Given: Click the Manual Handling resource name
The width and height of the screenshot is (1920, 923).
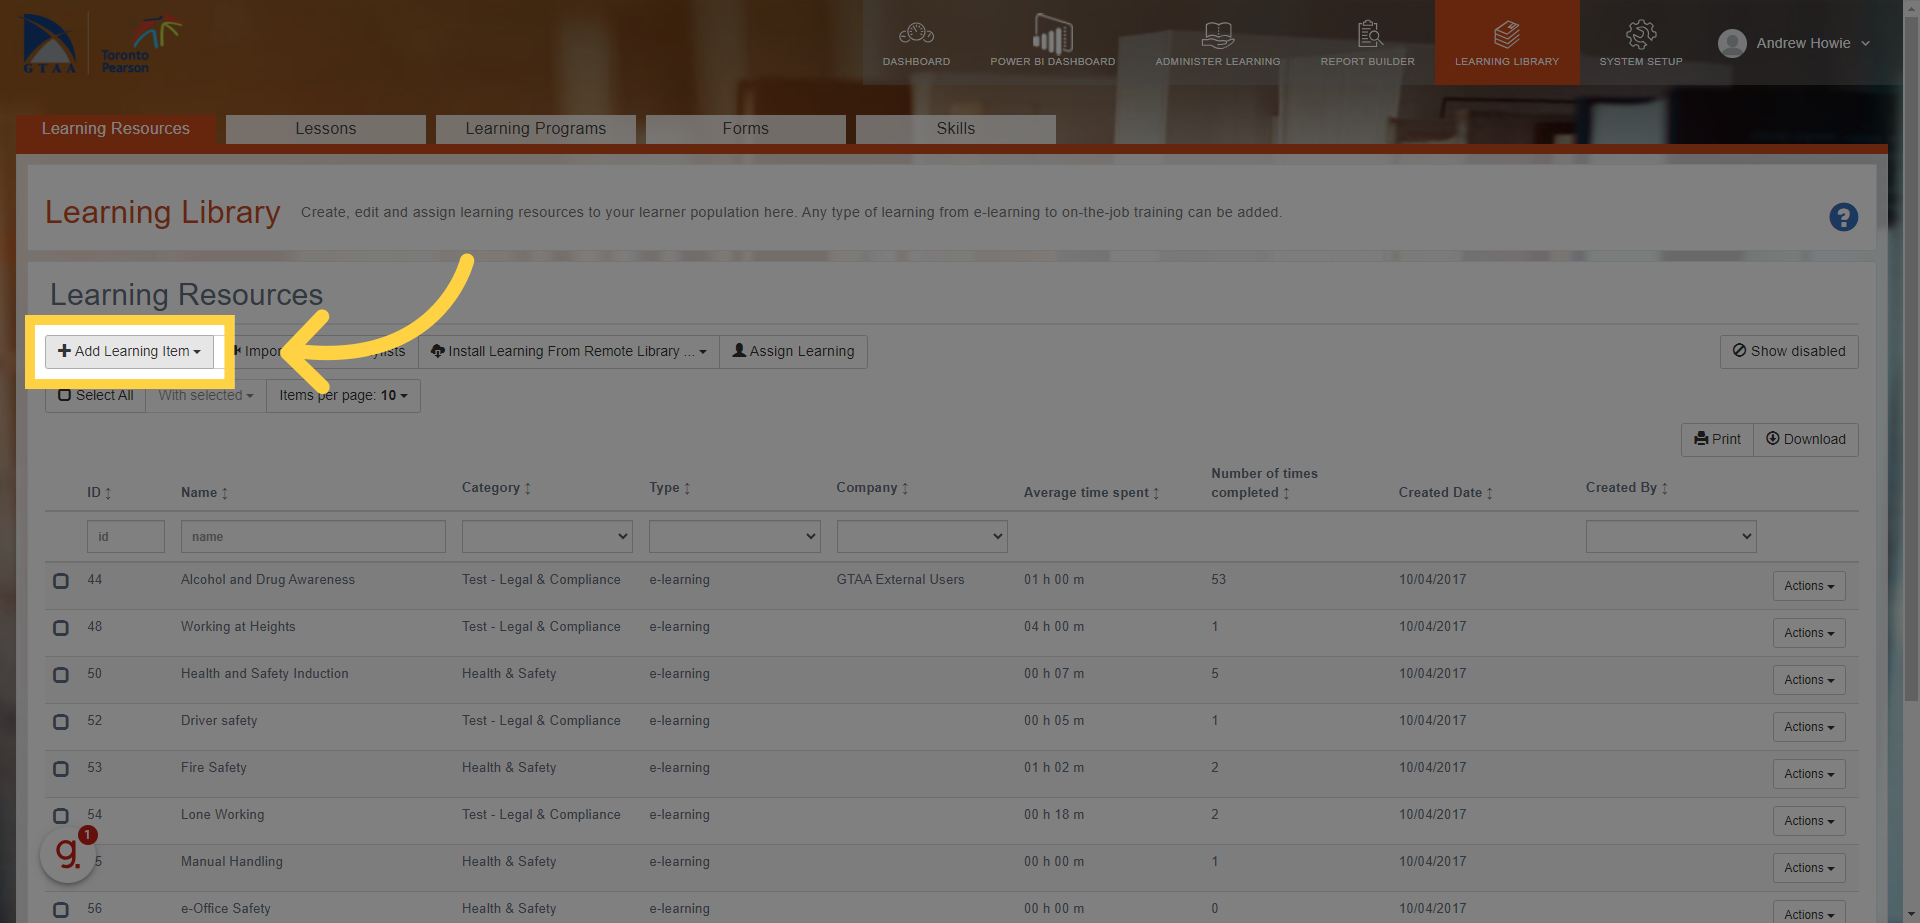Looking at the screenshot, I should tap(232, 862).
